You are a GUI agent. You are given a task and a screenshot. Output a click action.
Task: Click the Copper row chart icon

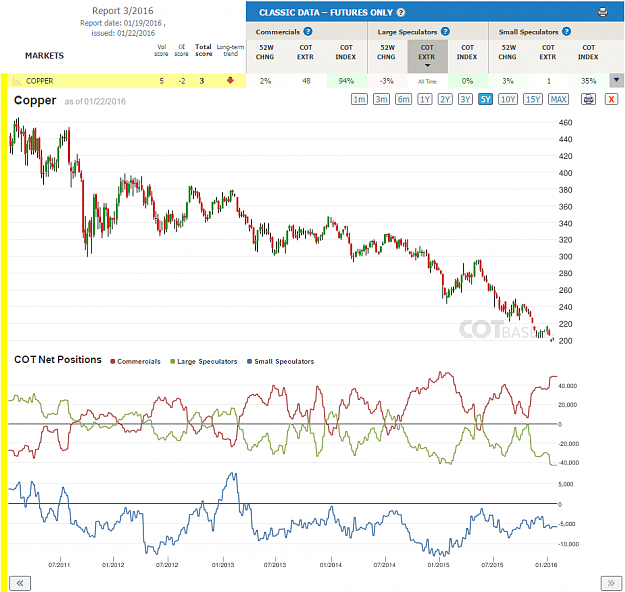pos(17,81)
